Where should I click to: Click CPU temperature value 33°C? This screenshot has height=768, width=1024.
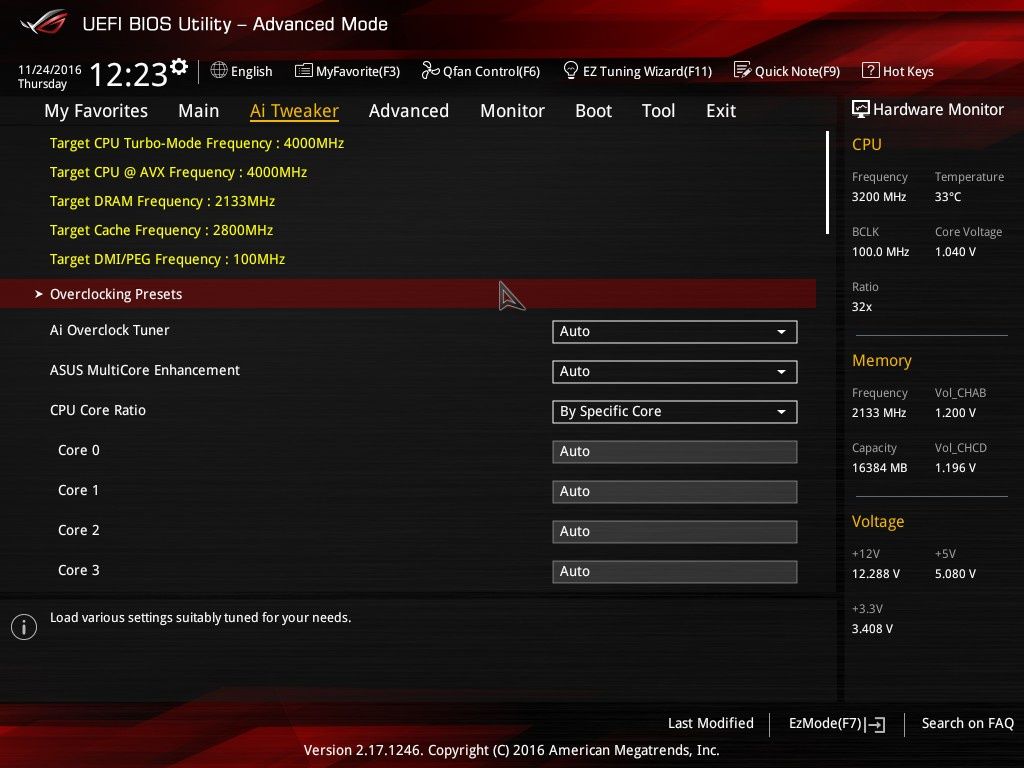tap(948, 197)
